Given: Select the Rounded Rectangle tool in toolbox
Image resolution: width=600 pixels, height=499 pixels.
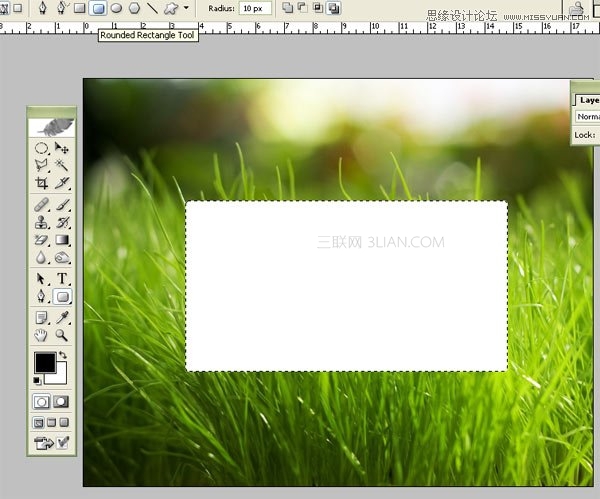Looking at the screenshot, I should point(62,297).
